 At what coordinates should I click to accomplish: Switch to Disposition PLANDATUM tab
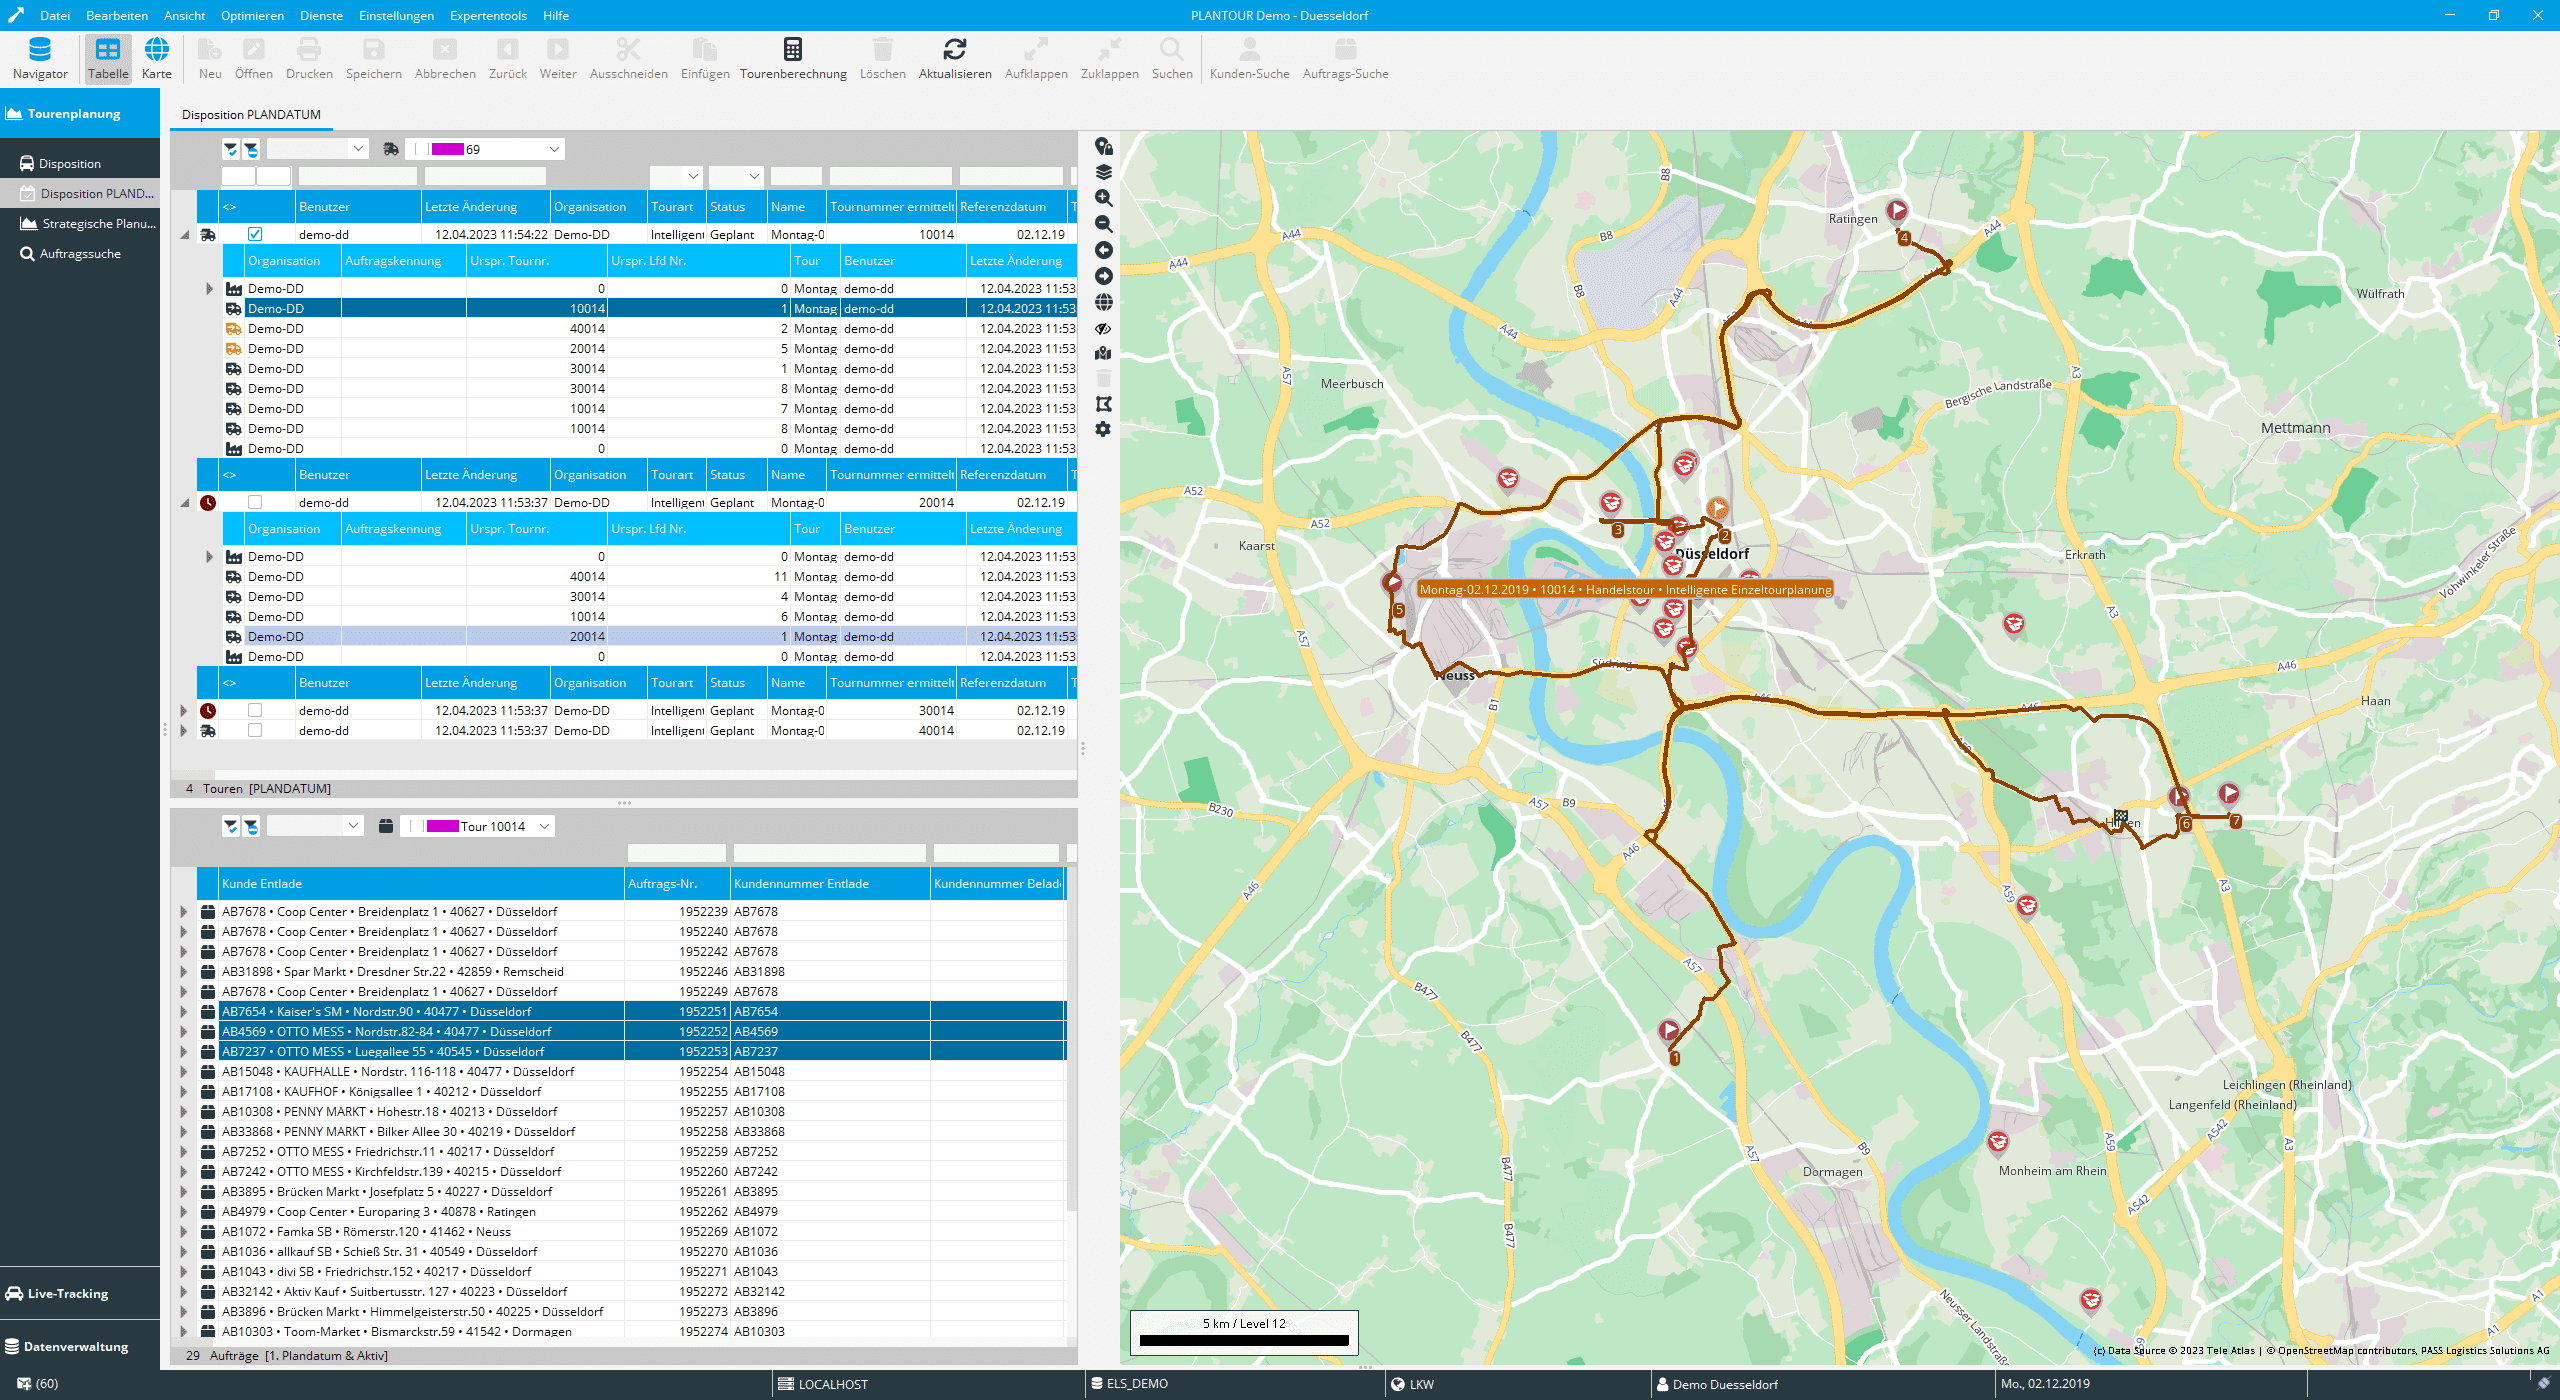point(251,114)
